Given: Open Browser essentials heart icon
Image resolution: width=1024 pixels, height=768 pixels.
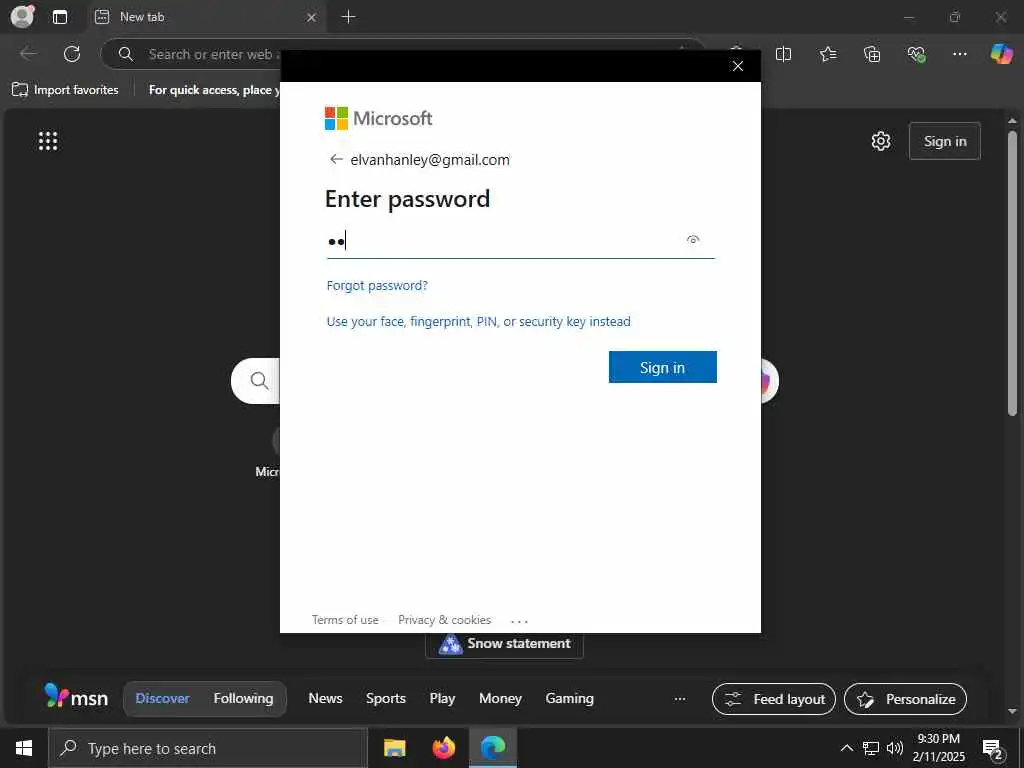Looking at the screenshot, I should (916, 54).
